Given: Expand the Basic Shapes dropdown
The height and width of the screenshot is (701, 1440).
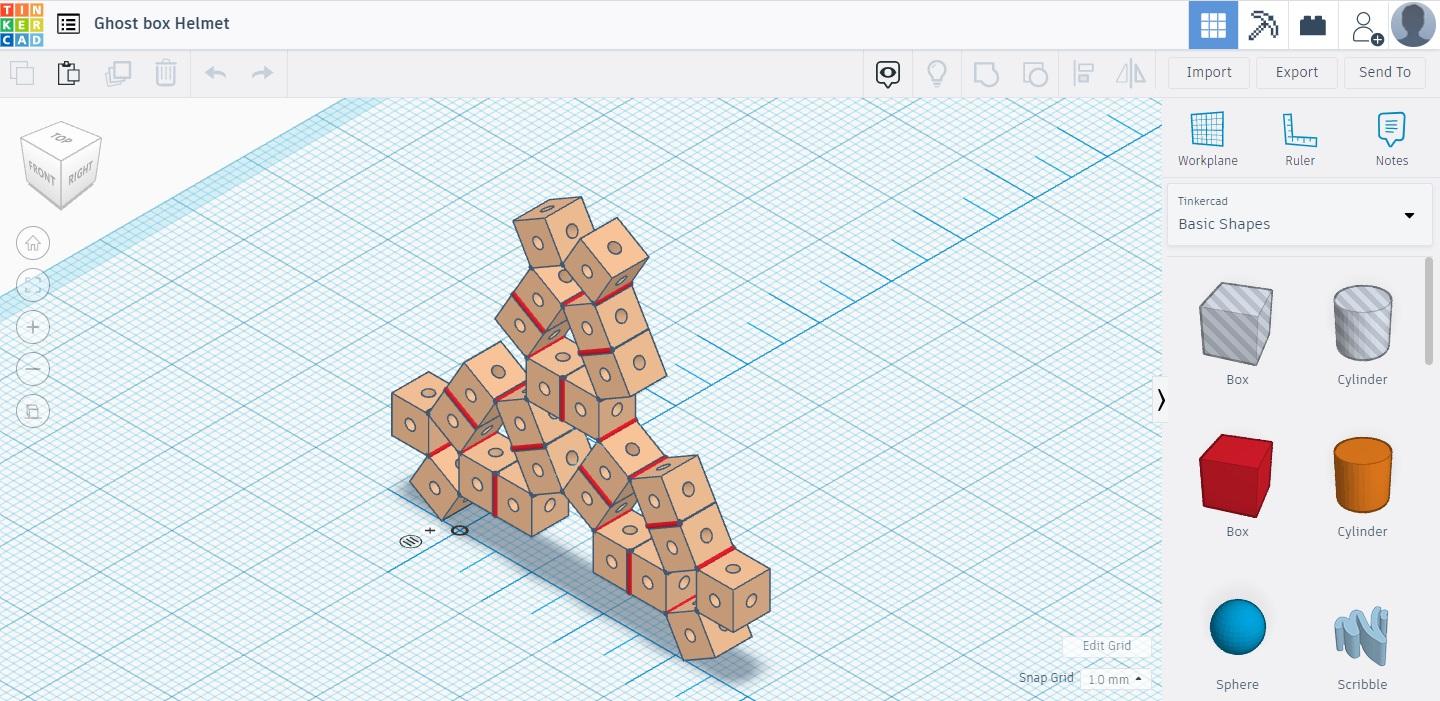Looking at the screenshot, I should pyautogui.click(x=1298, y=214).
